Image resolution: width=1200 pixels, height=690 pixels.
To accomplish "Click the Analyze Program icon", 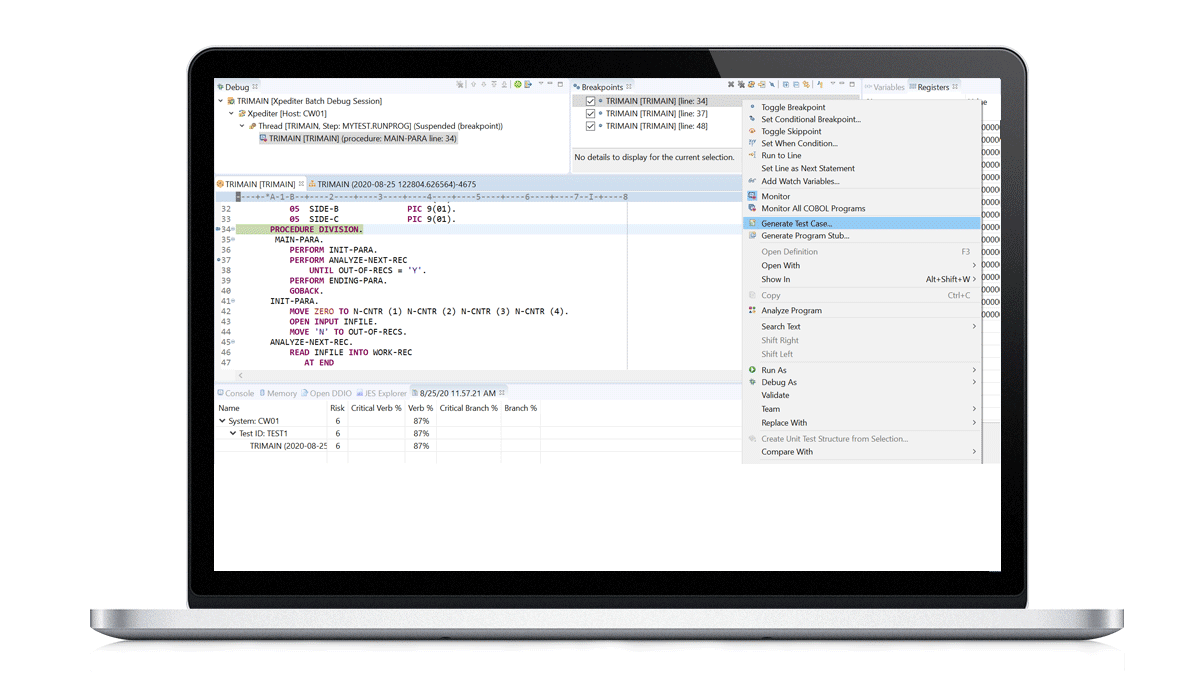I will [x=752, y=311].
